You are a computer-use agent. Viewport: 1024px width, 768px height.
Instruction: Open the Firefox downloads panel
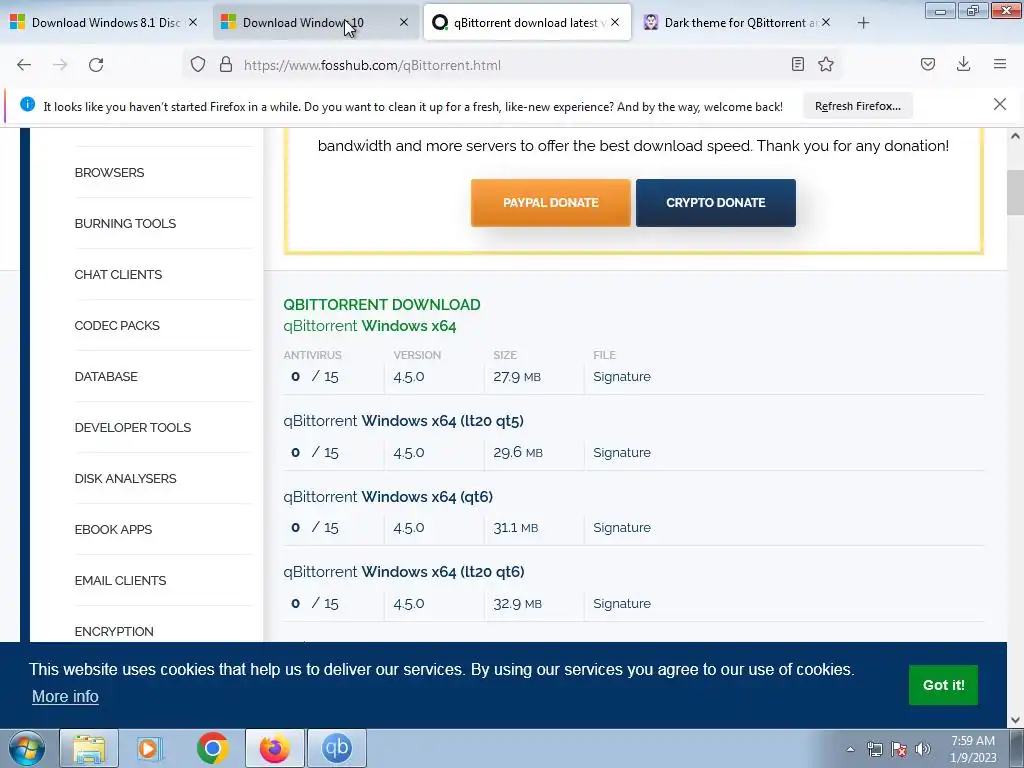click(x=963, y=64)
